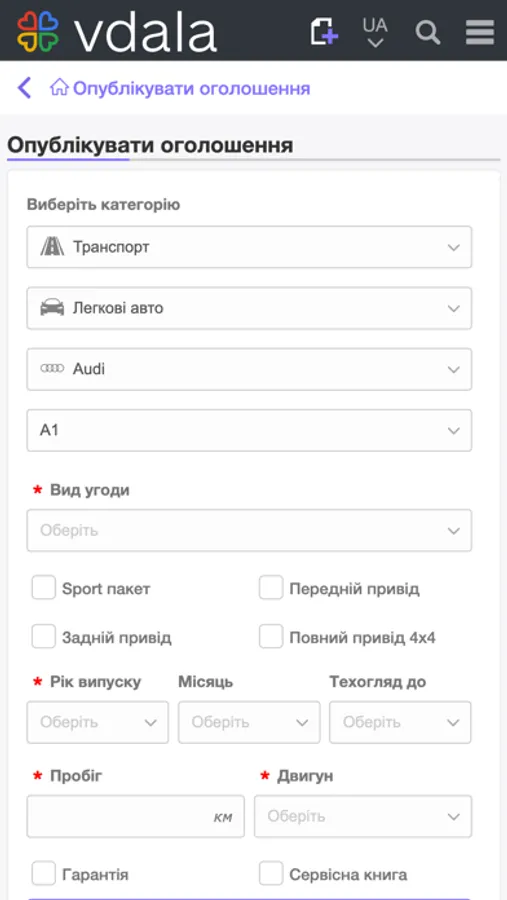The width and height of the screenshot is (507, 900).
Task: Open the vdala logo homepage
Action: (x=117, y=31)
